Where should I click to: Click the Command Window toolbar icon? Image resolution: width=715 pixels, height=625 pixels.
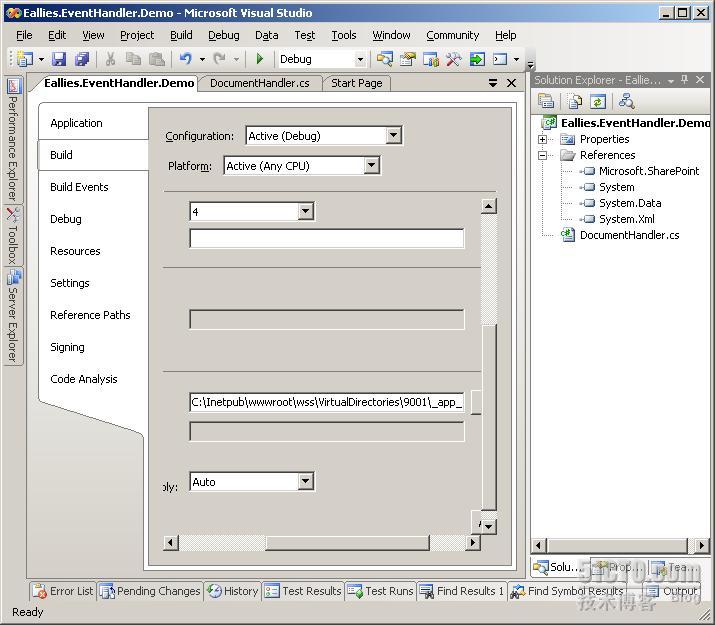tap(500, 59)
